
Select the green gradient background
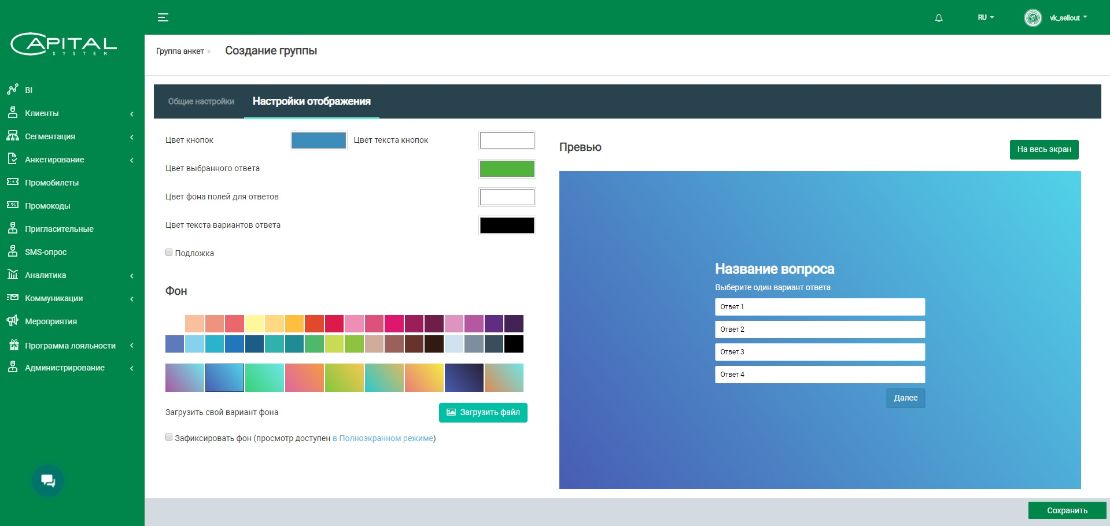[265, 377]
